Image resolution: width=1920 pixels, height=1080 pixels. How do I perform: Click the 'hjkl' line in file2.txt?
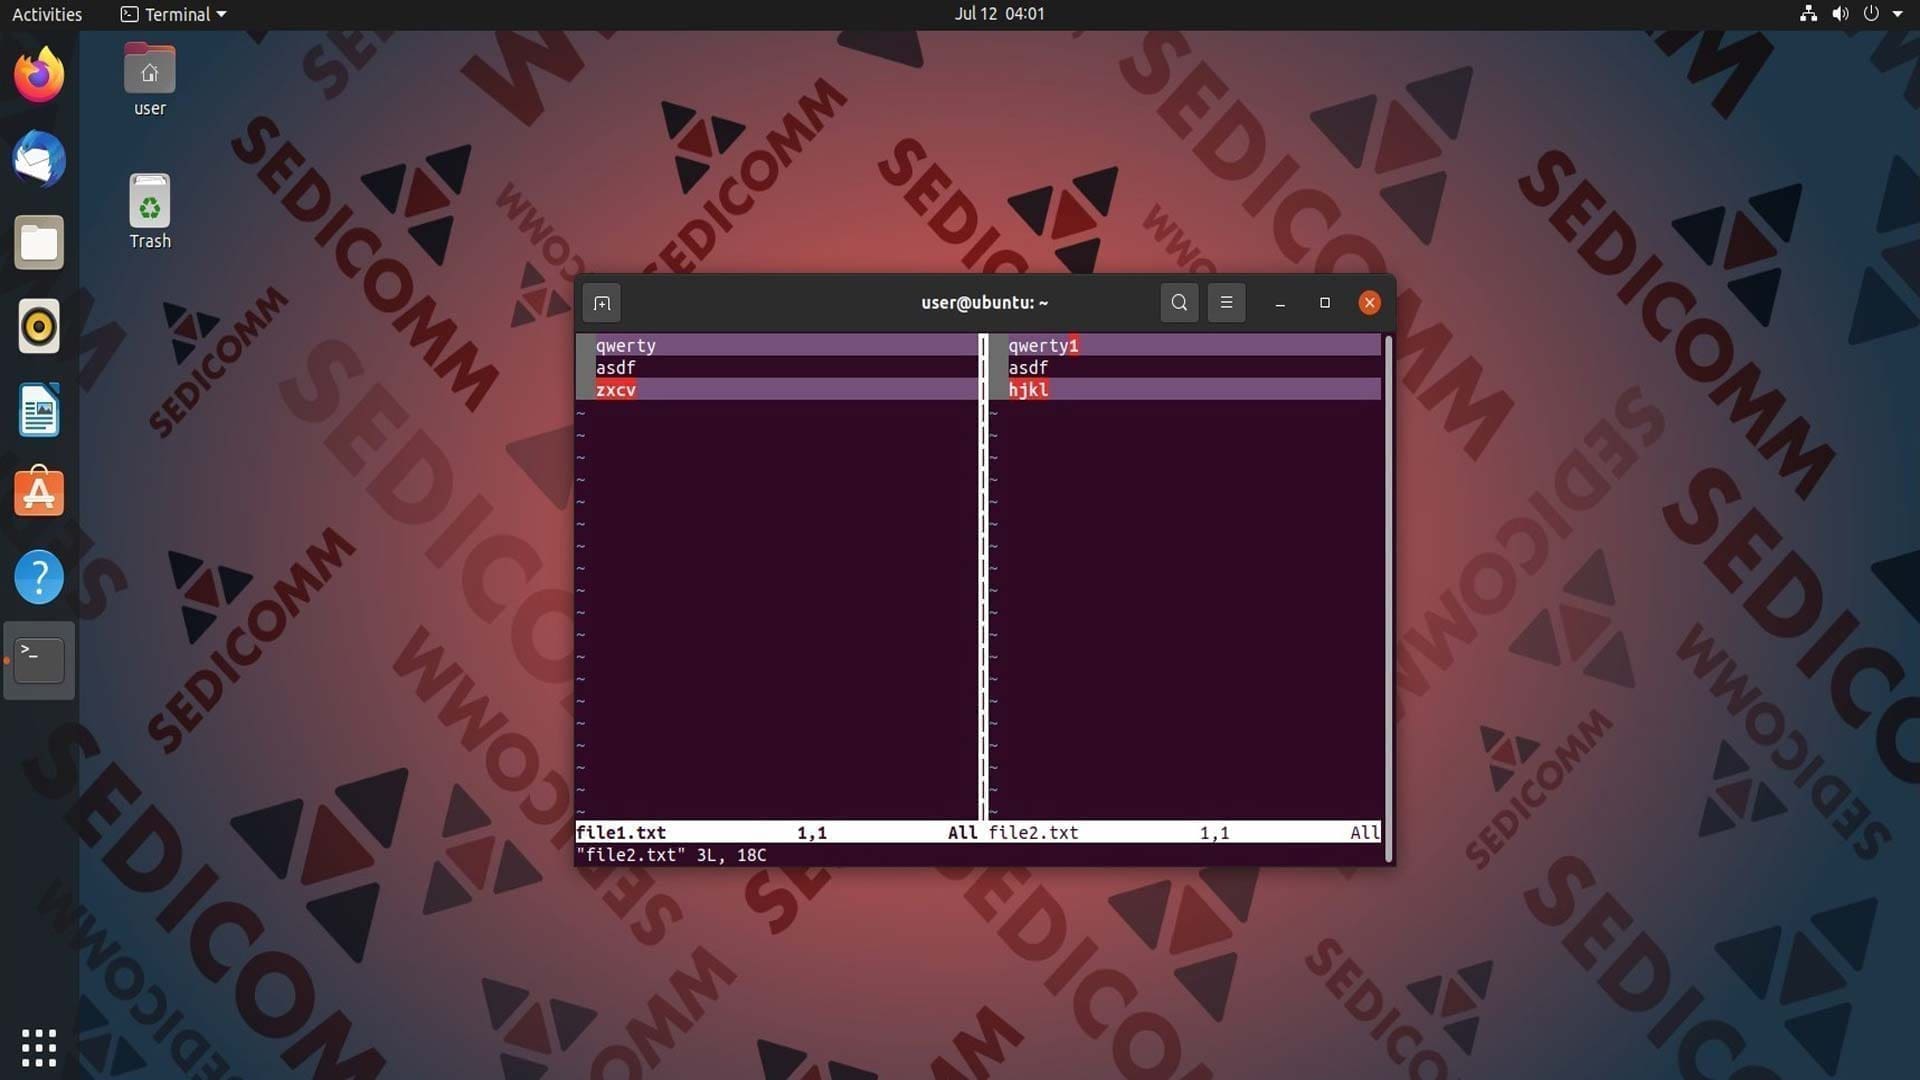(1185, 390)
